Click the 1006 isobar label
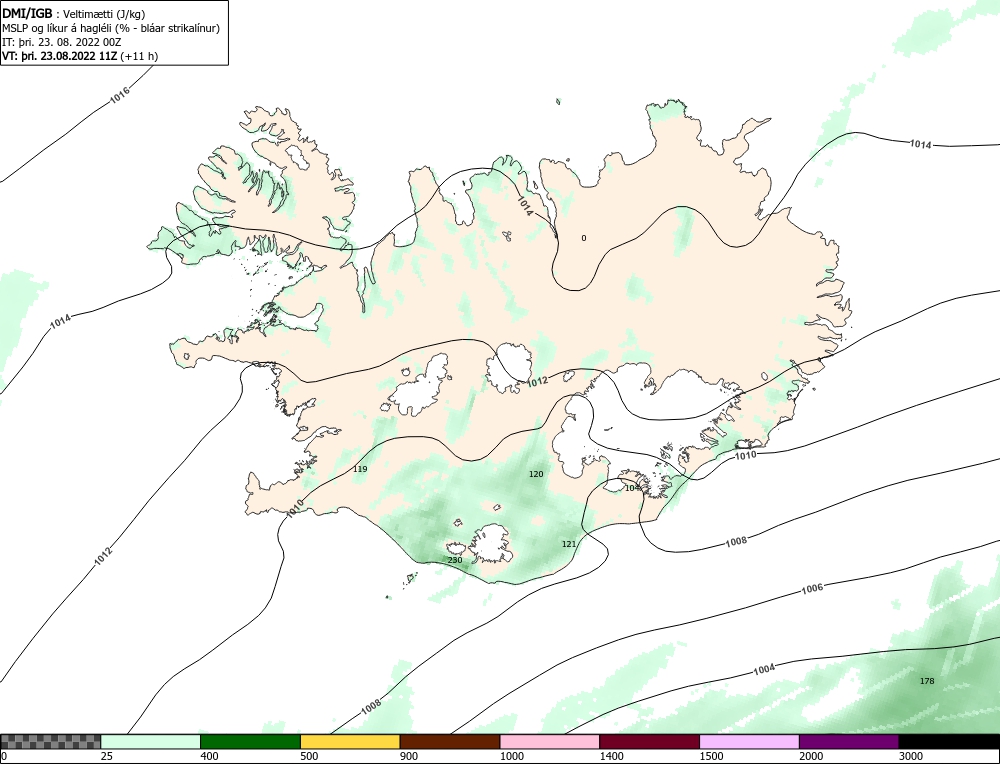The width and height of the screenshot is (1000, 764). 812,588
